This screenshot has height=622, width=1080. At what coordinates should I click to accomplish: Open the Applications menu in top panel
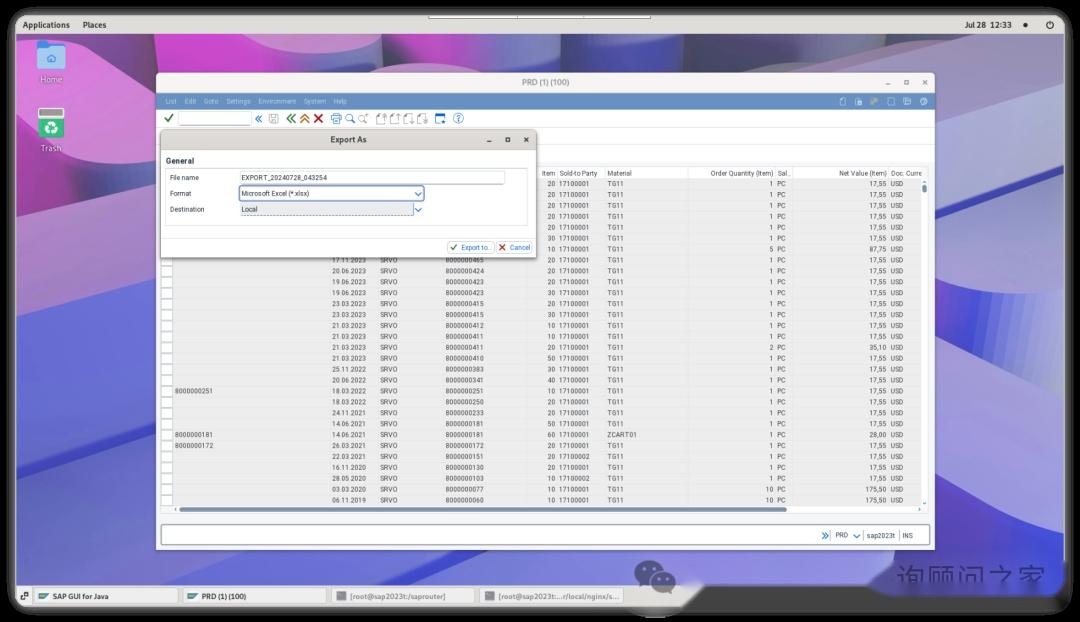point(46,25)
